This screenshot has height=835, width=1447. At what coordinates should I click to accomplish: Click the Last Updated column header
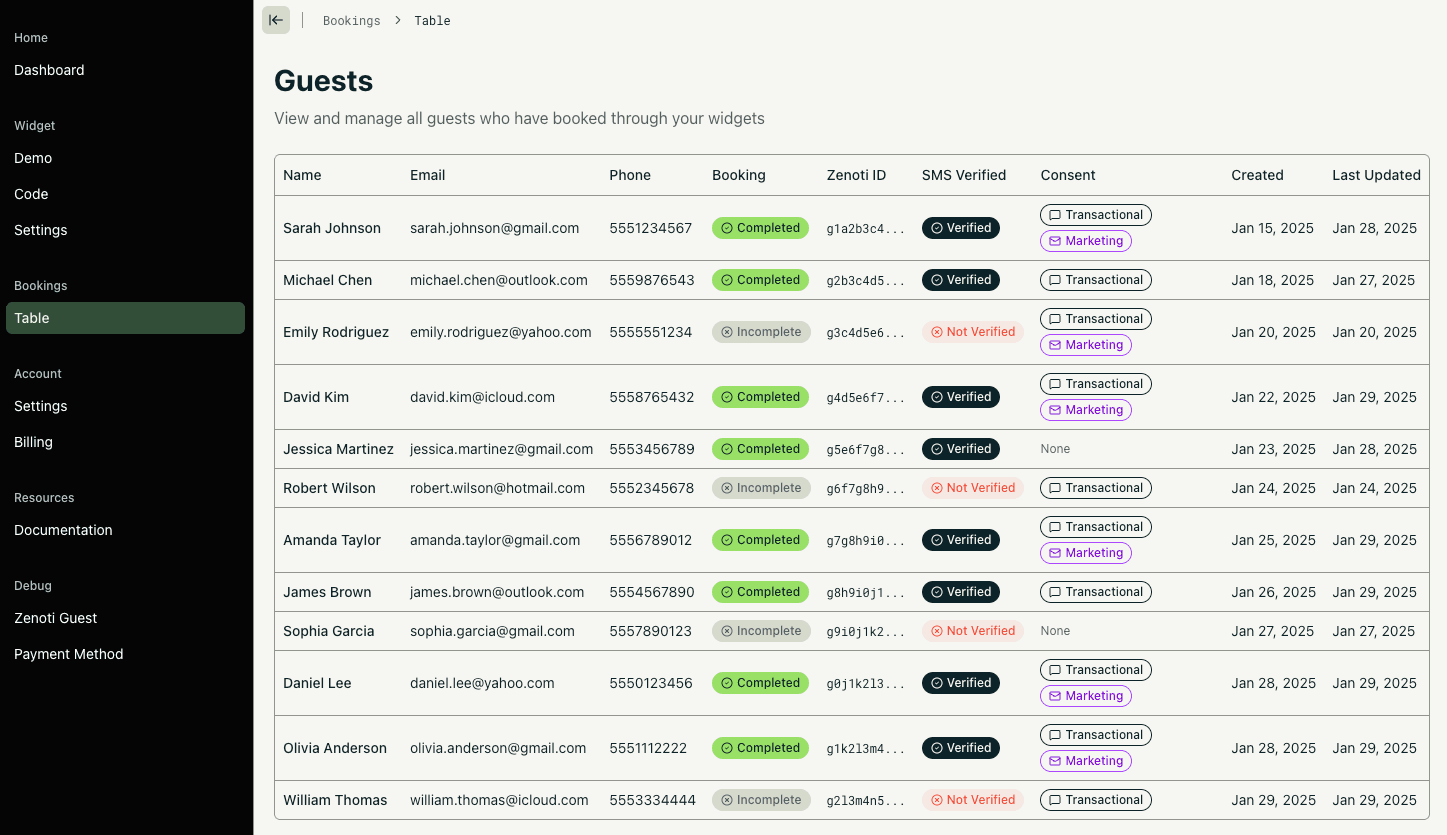1375,175
